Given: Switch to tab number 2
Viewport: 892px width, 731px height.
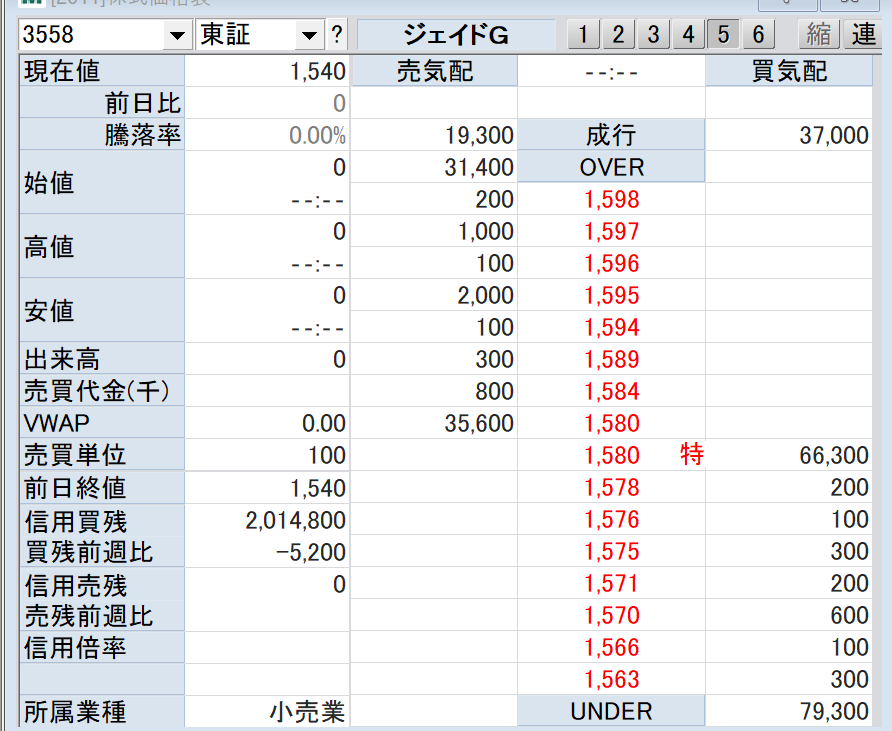Looking at the screenshot, I should [618, 35].
